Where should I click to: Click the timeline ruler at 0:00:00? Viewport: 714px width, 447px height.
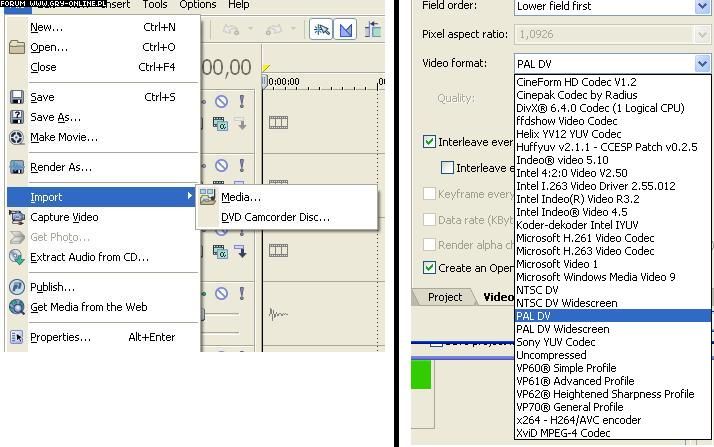point(284,81)
